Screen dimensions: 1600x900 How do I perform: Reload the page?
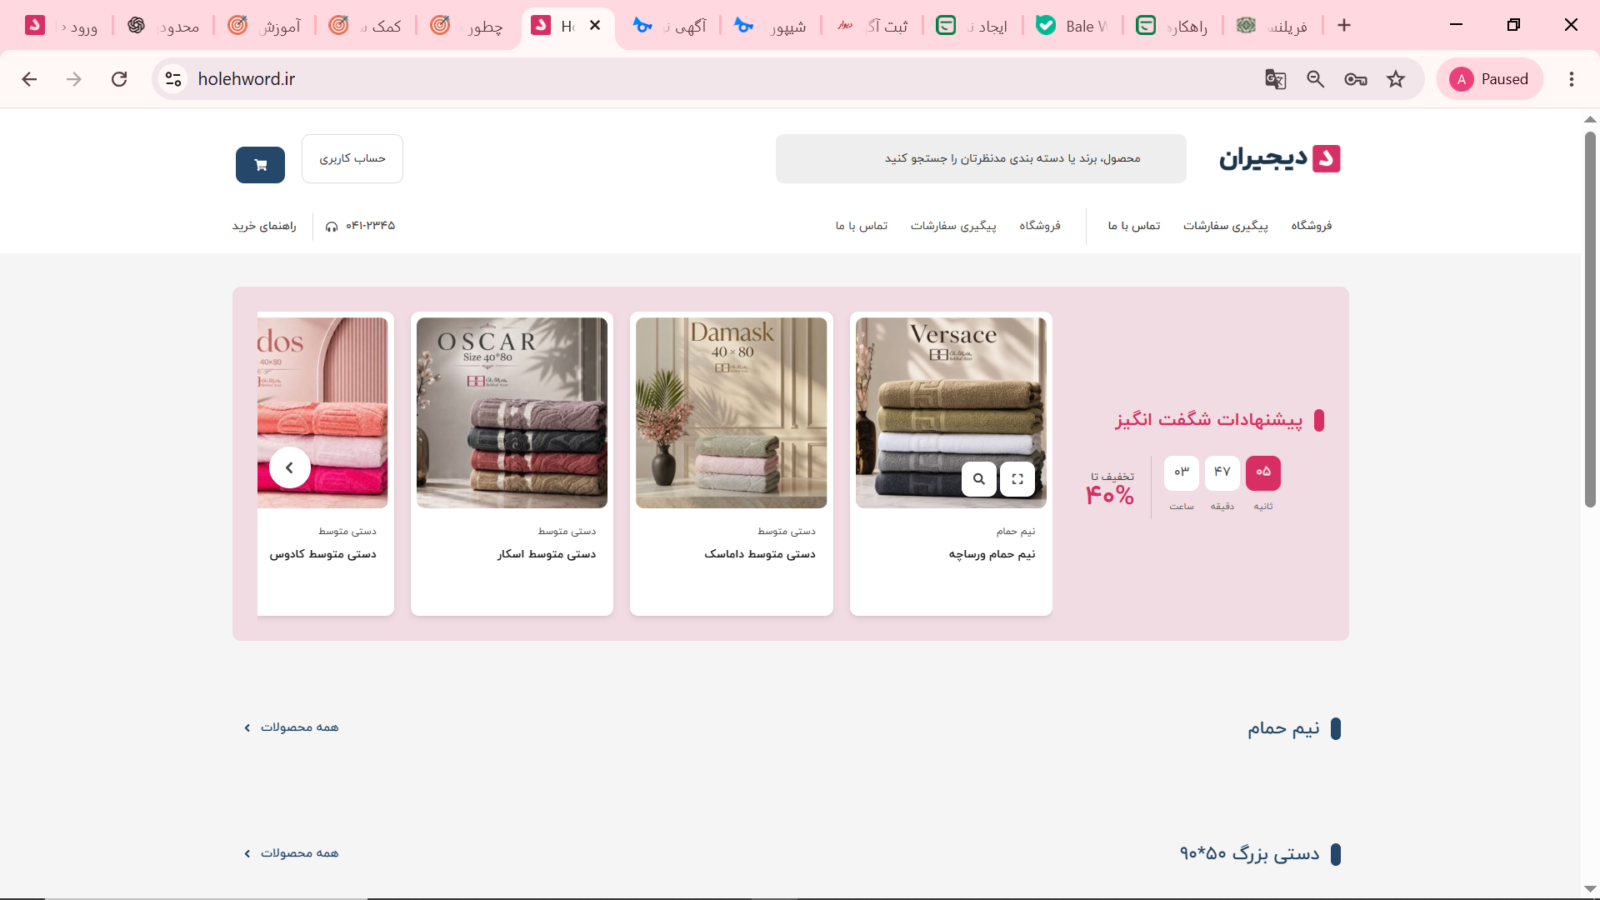pyautogui.click(x=119, y=79)
